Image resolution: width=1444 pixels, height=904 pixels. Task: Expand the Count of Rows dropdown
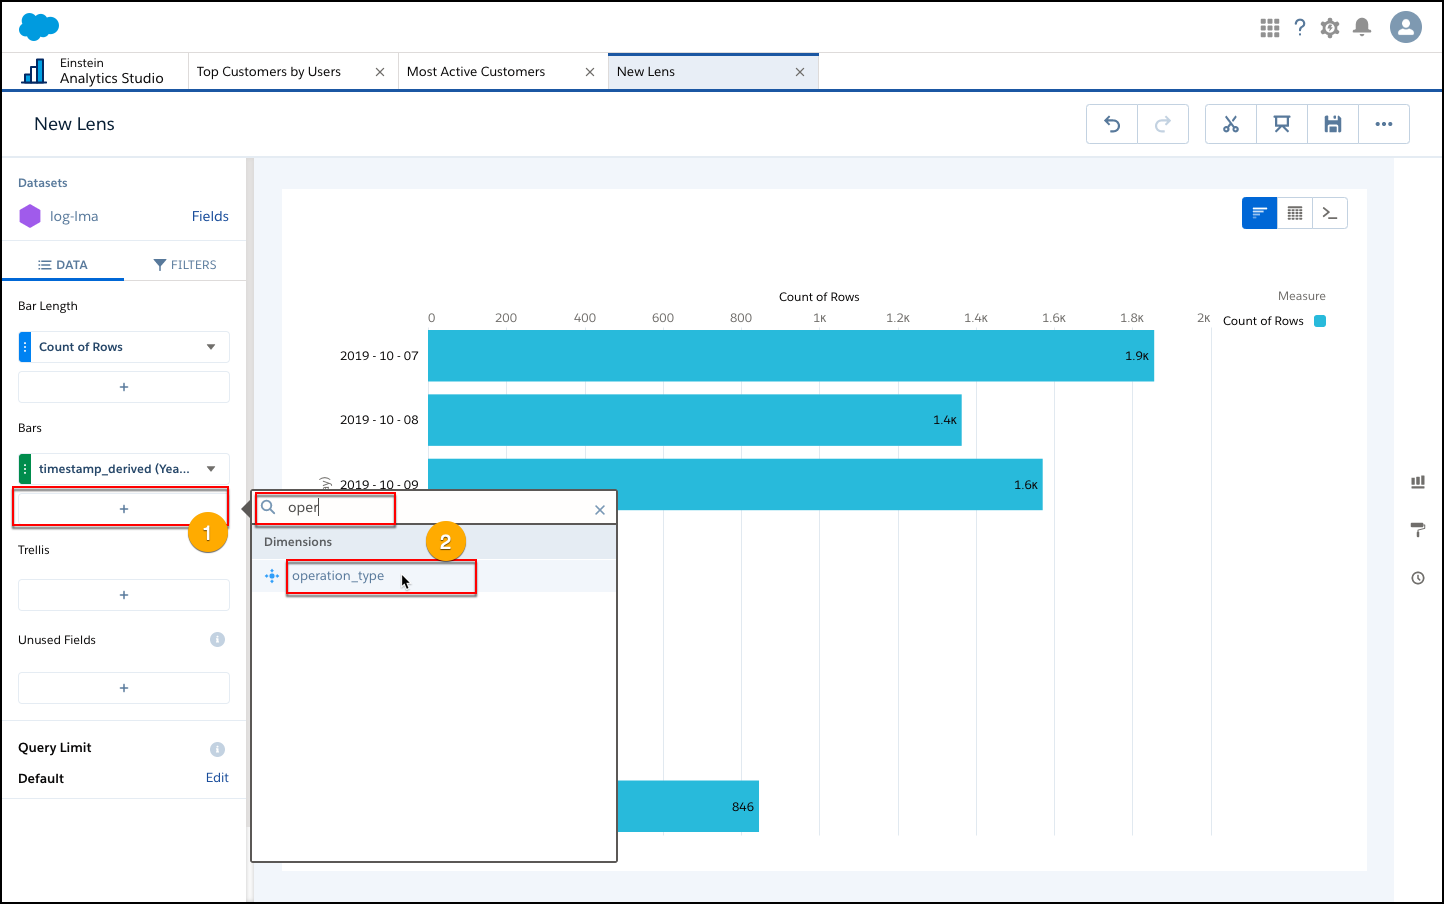coord(211,347)
